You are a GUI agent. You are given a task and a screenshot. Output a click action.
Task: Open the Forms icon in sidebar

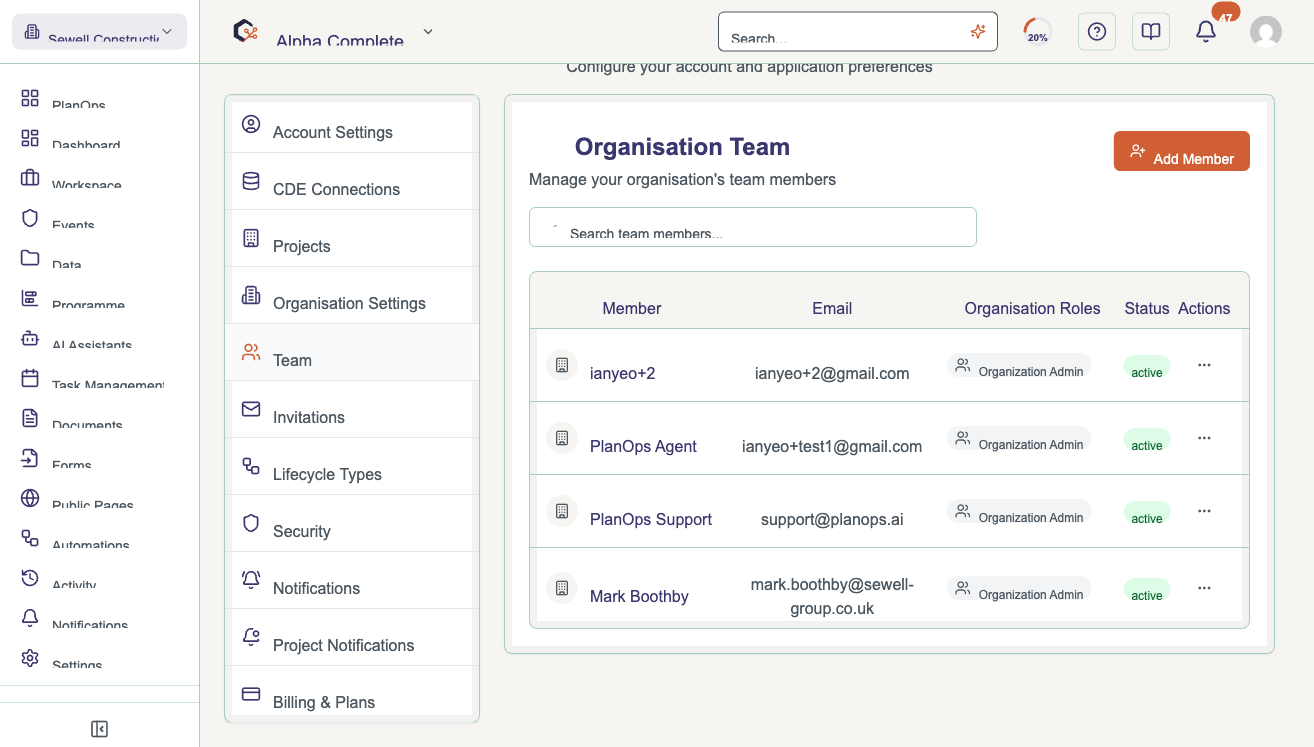pos(30,458)
